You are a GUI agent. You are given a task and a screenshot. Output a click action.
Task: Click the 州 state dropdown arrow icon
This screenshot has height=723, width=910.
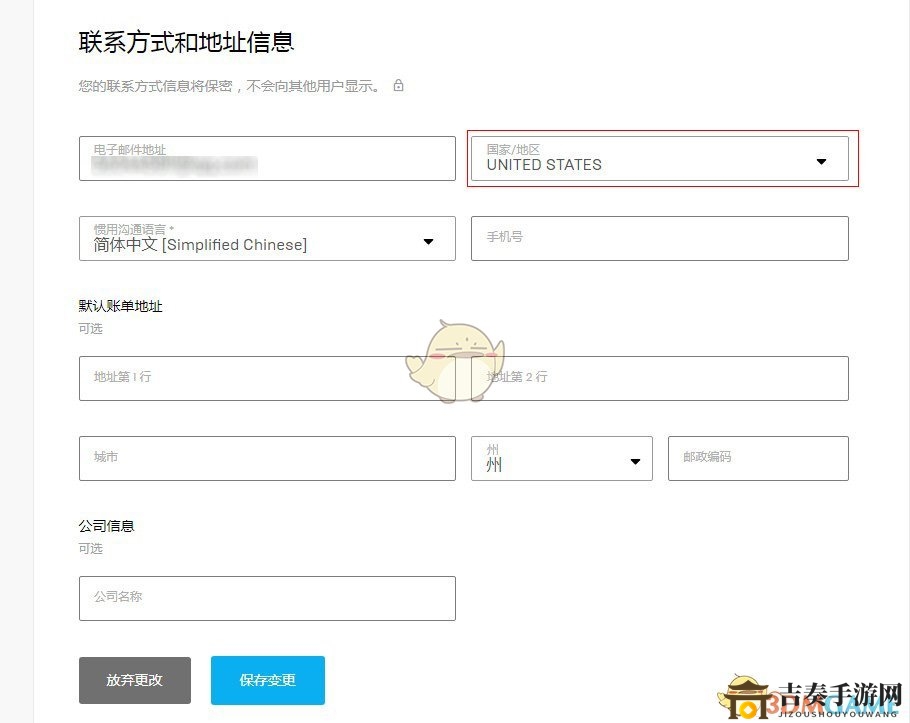[x=635, y=461]
